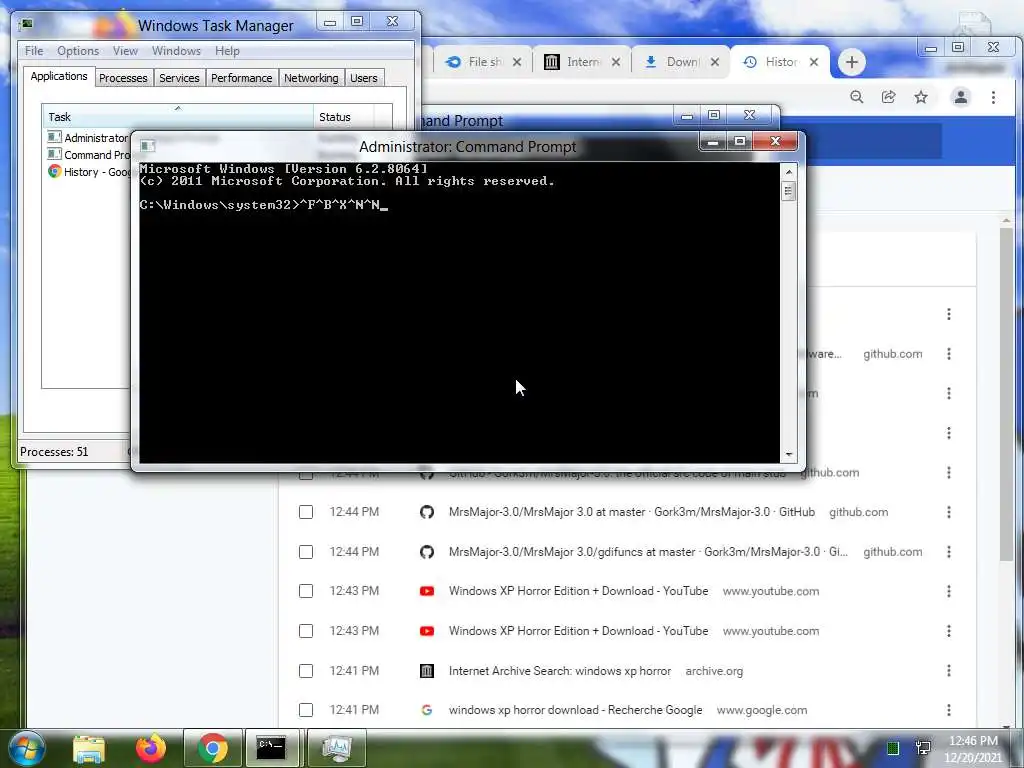This screenshot has width=1024, height=768.
Task: Open File Explorer from the taskbar
Action: [x=89, y=748]
